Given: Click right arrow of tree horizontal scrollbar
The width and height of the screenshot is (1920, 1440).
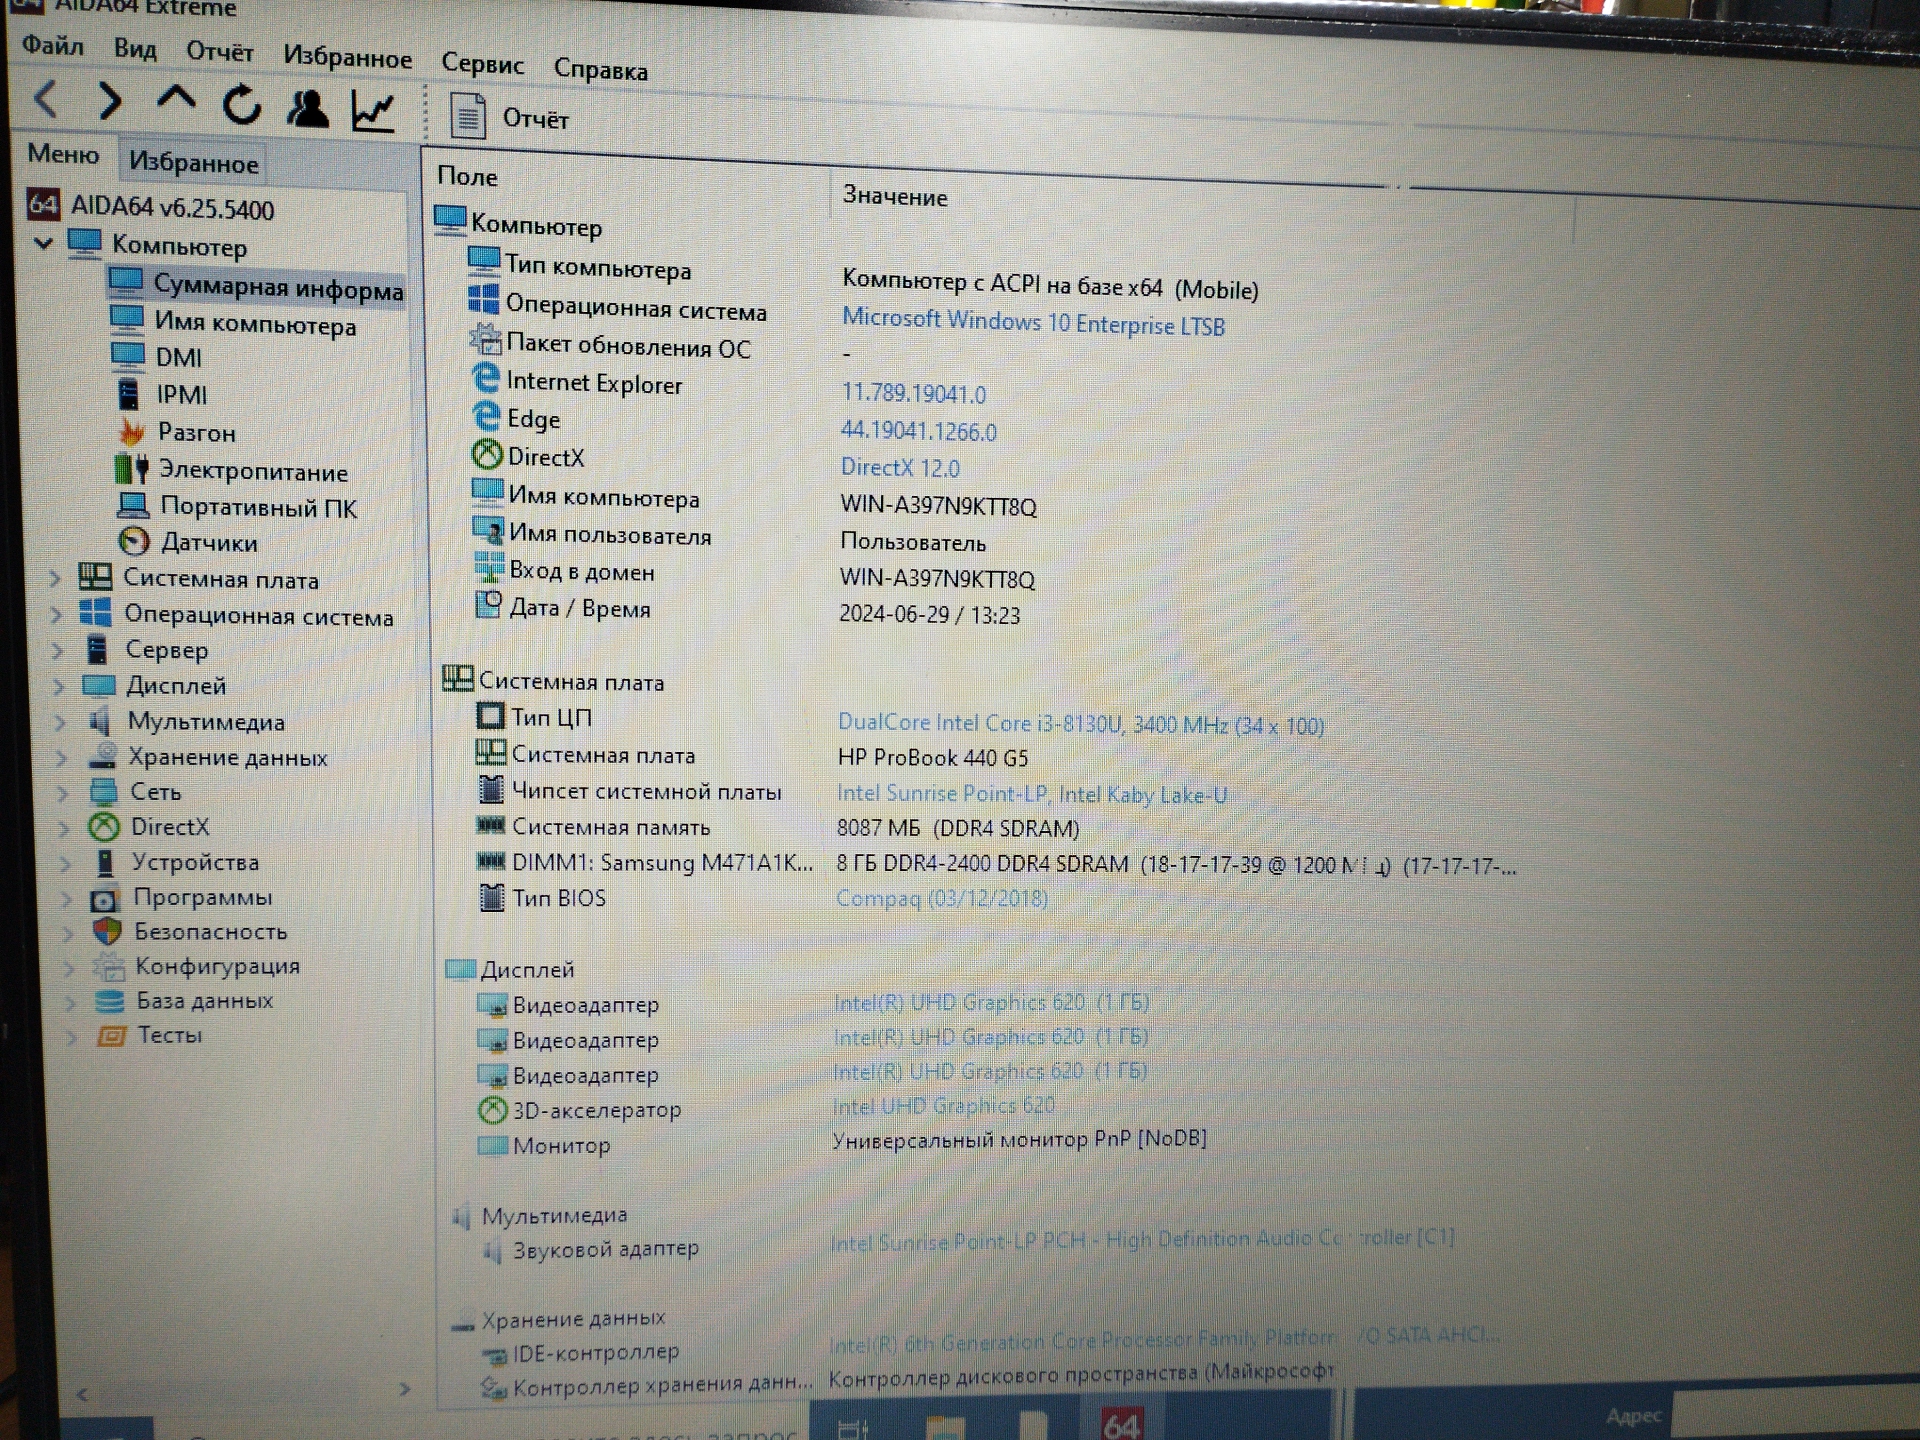Looking at the screenshot, I should tap(404, 1389).
